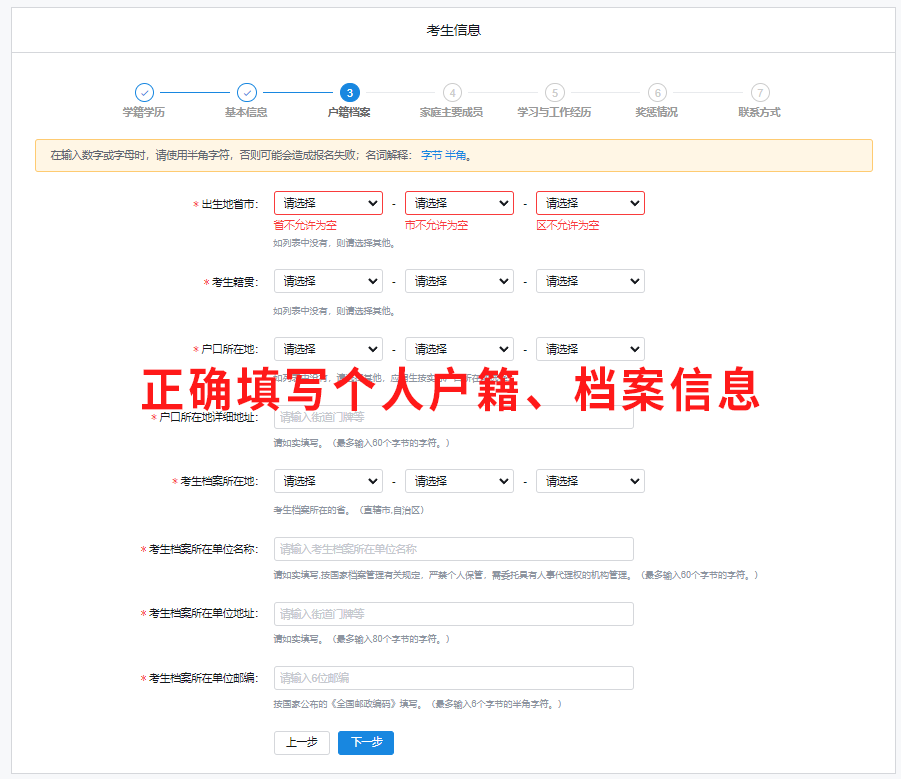
Task: Open 考生籍贯 province dropdown
Action: (328, 281)
